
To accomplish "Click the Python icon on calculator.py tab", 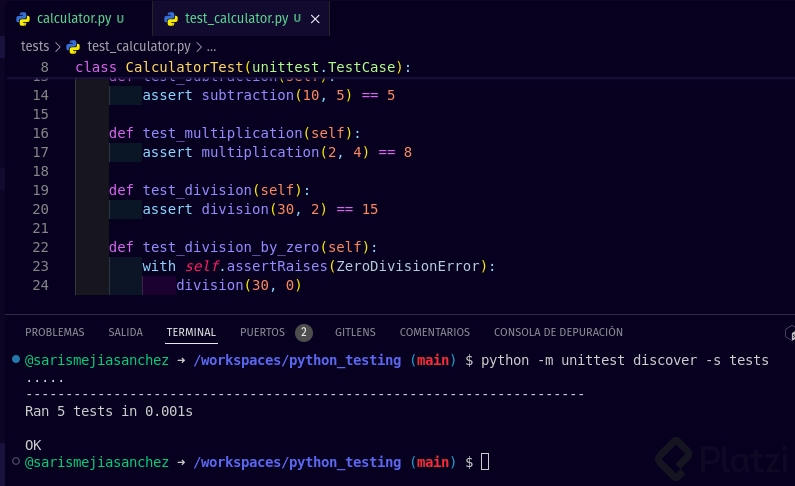I will tap(23, 19).
